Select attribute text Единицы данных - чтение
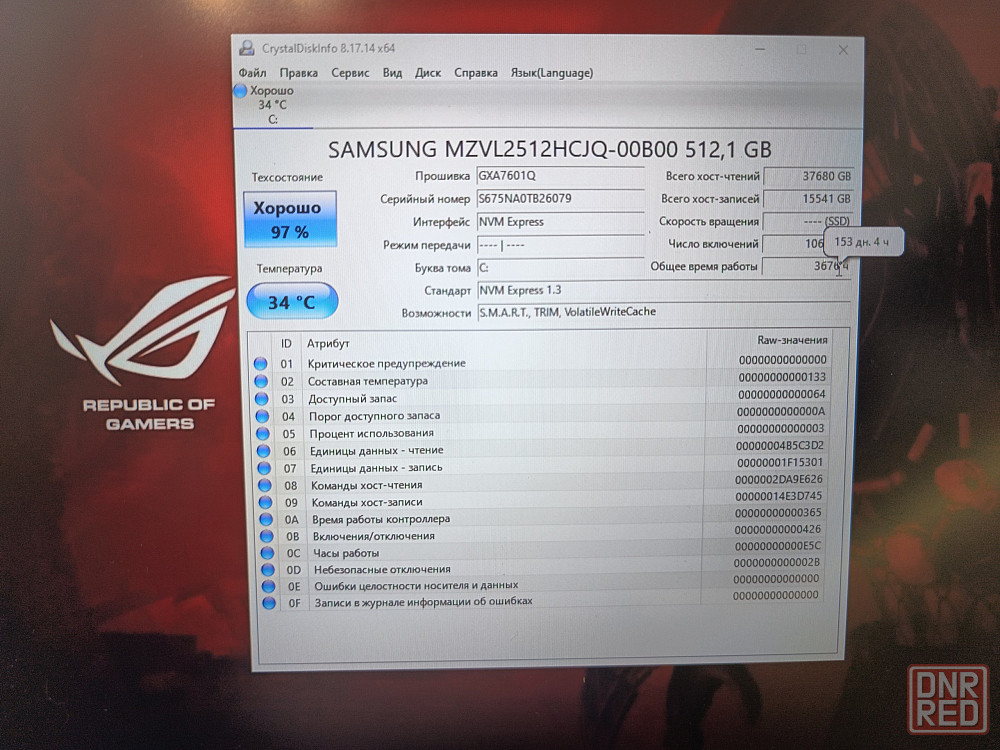1000x750 pixels. tap(377, 451)
